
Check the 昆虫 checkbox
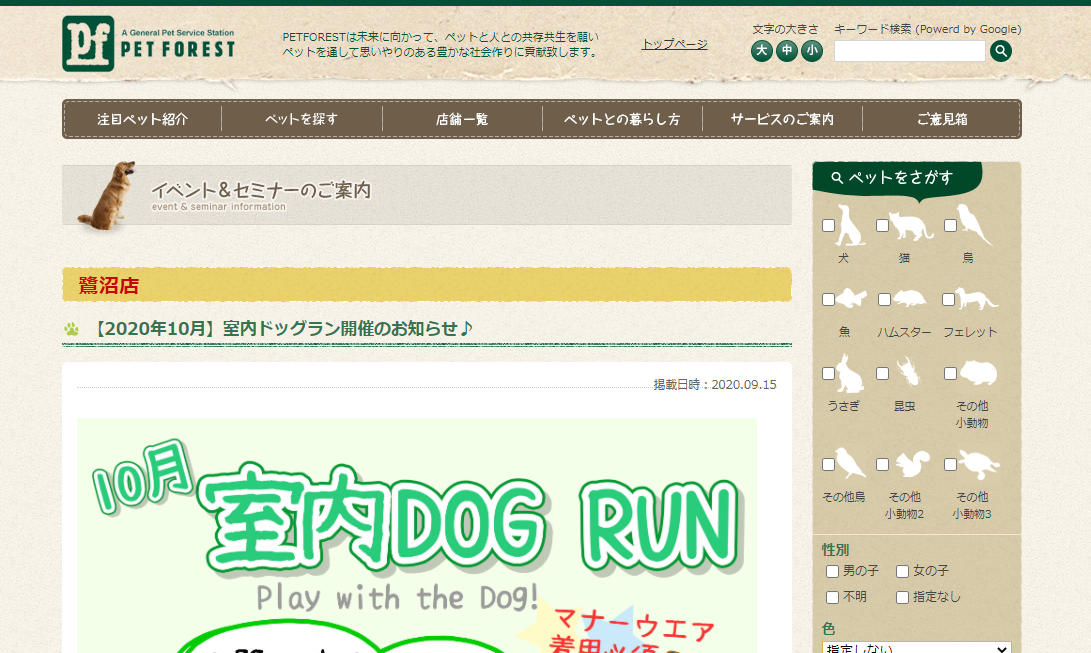(882, 373)
